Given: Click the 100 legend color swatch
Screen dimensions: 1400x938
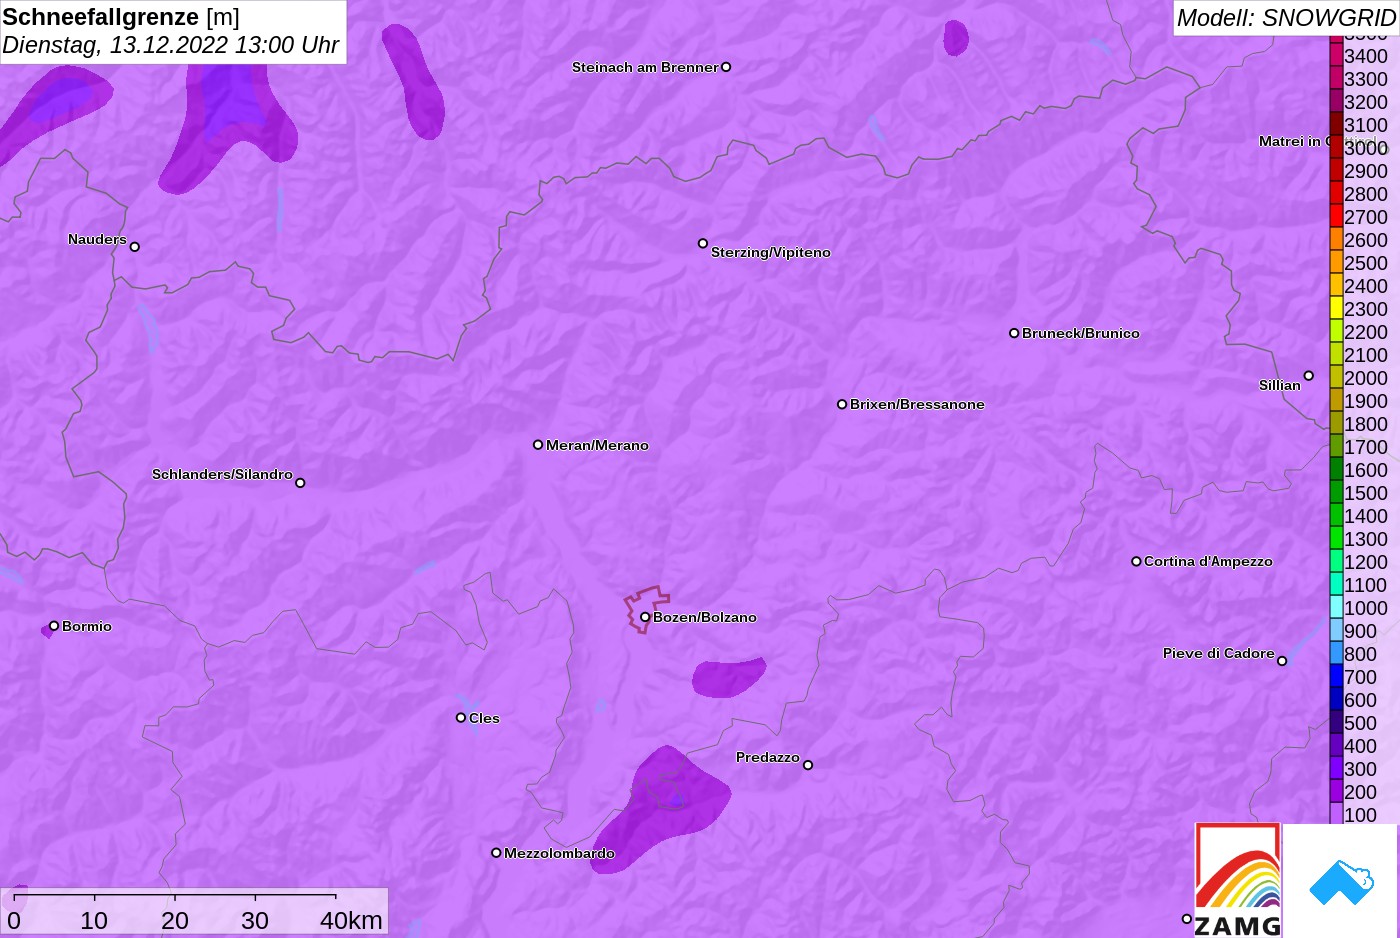Looking at the screenshot, I should [1336, 815].
